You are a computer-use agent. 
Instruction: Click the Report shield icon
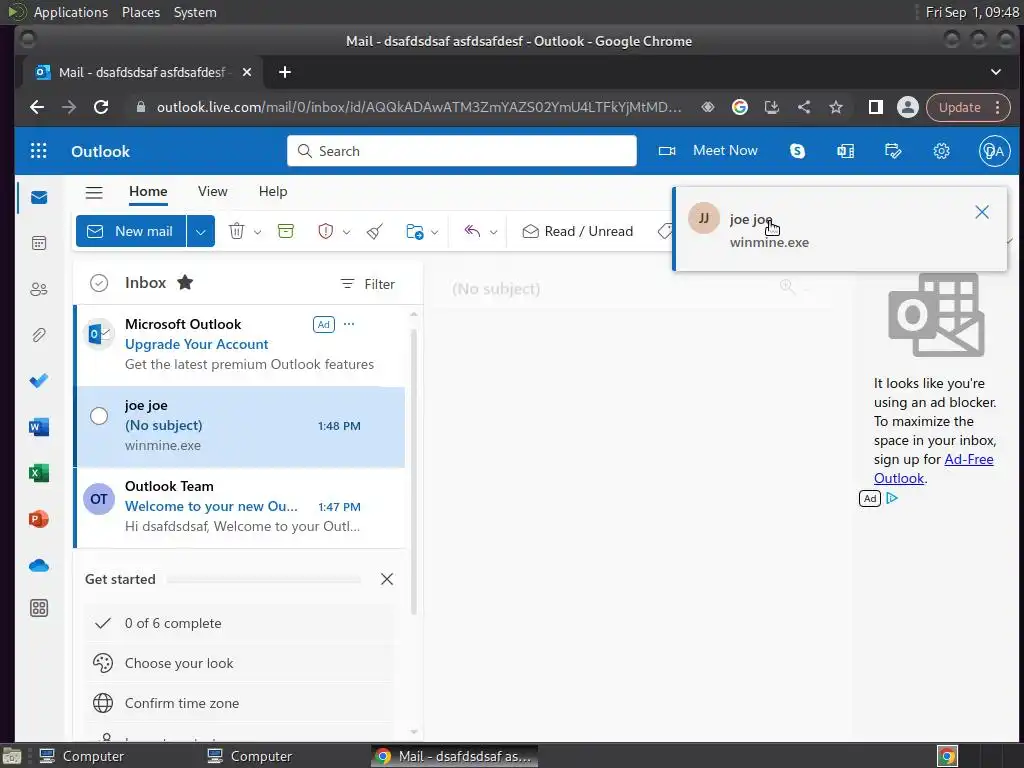(325, 231)
